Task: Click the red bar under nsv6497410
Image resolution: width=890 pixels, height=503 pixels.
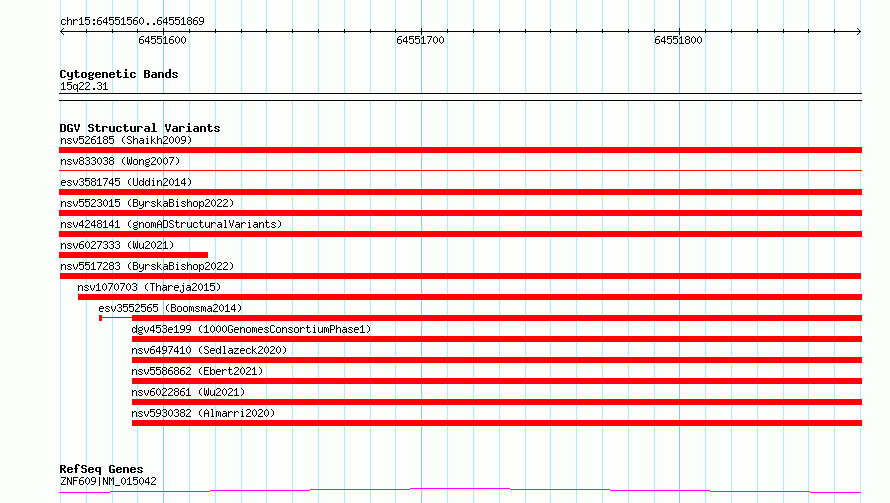Action: click(497, 360)
